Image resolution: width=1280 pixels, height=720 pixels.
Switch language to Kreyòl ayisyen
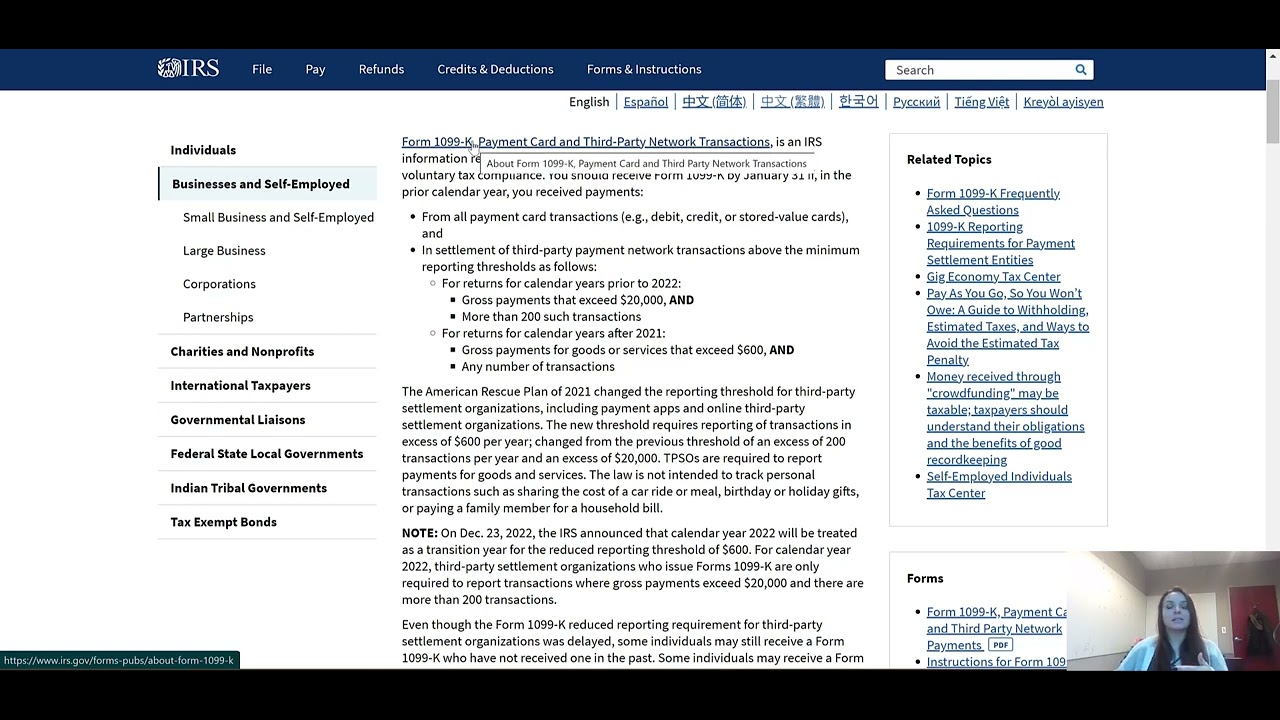coord(1063,101)
